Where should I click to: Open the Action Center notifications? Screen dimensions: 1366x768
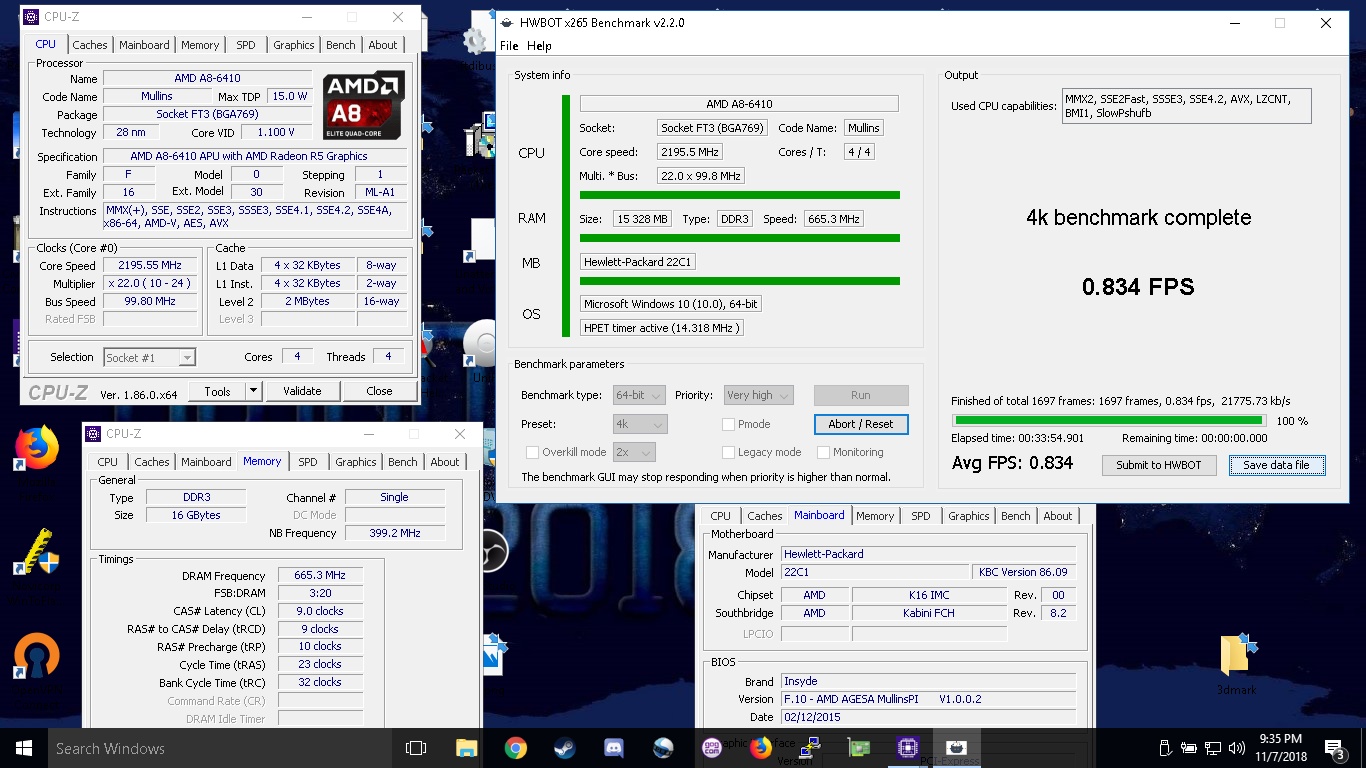tap(1335, 748)
